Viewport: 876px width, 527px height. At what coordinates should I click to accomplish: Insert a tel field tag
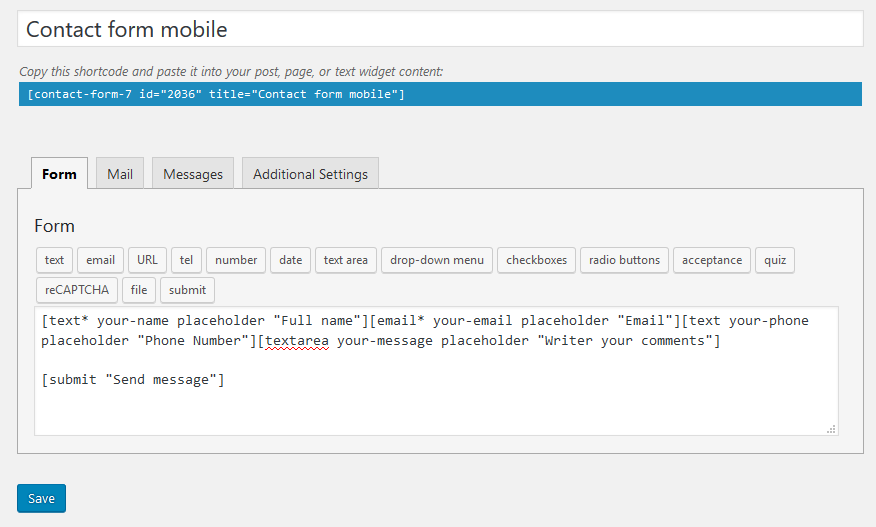[x=186, y=260]
